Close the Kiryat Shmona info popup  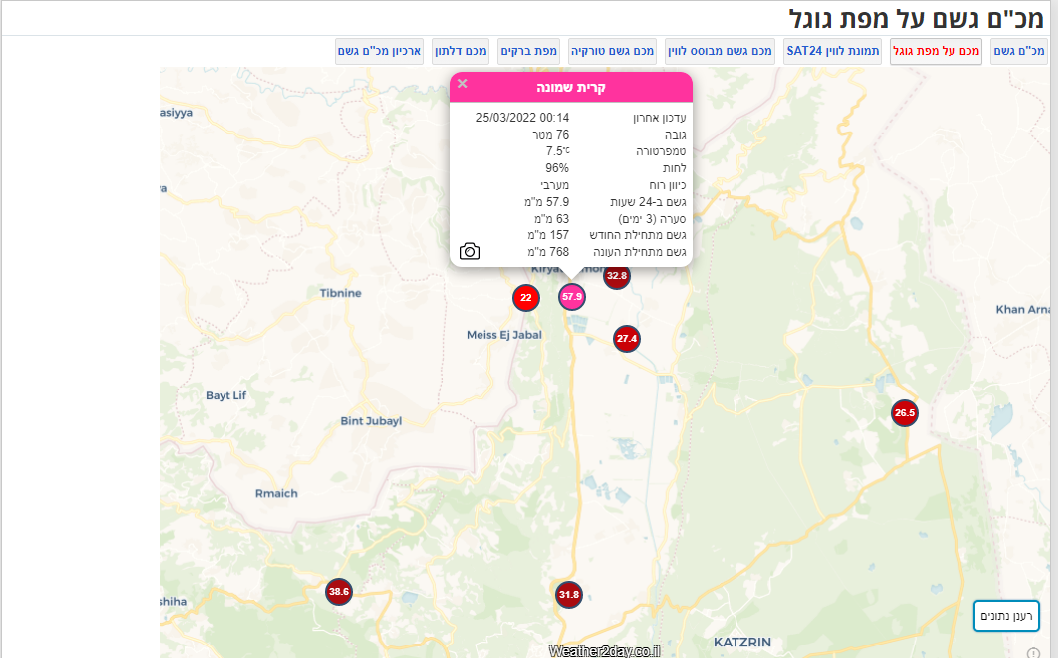462,84
